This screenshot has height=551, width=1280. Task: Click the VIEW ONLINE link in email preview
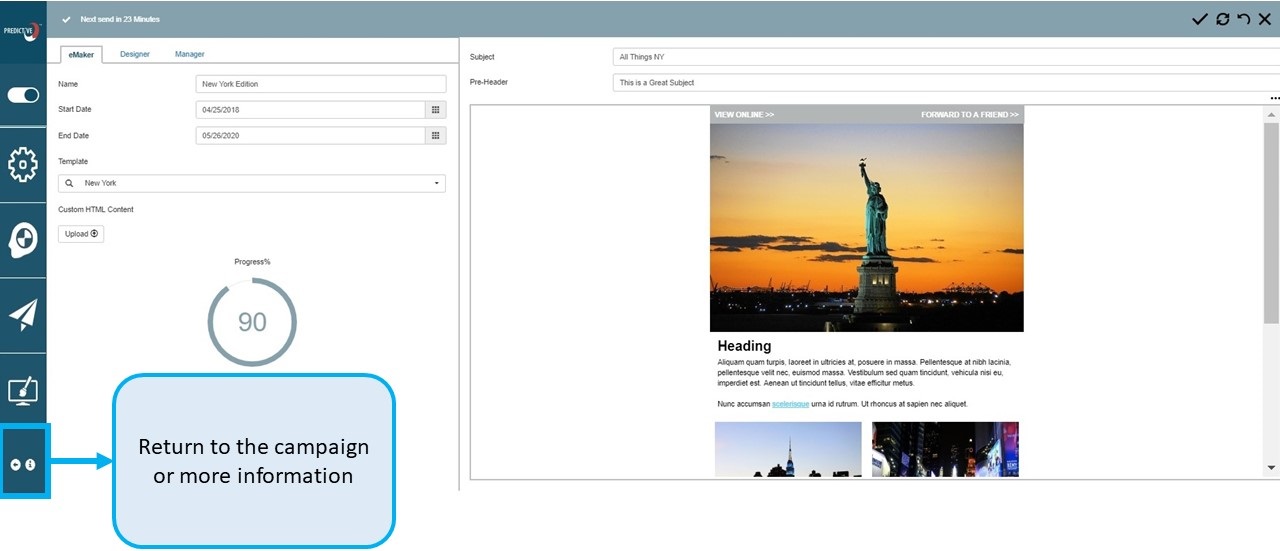744,115
